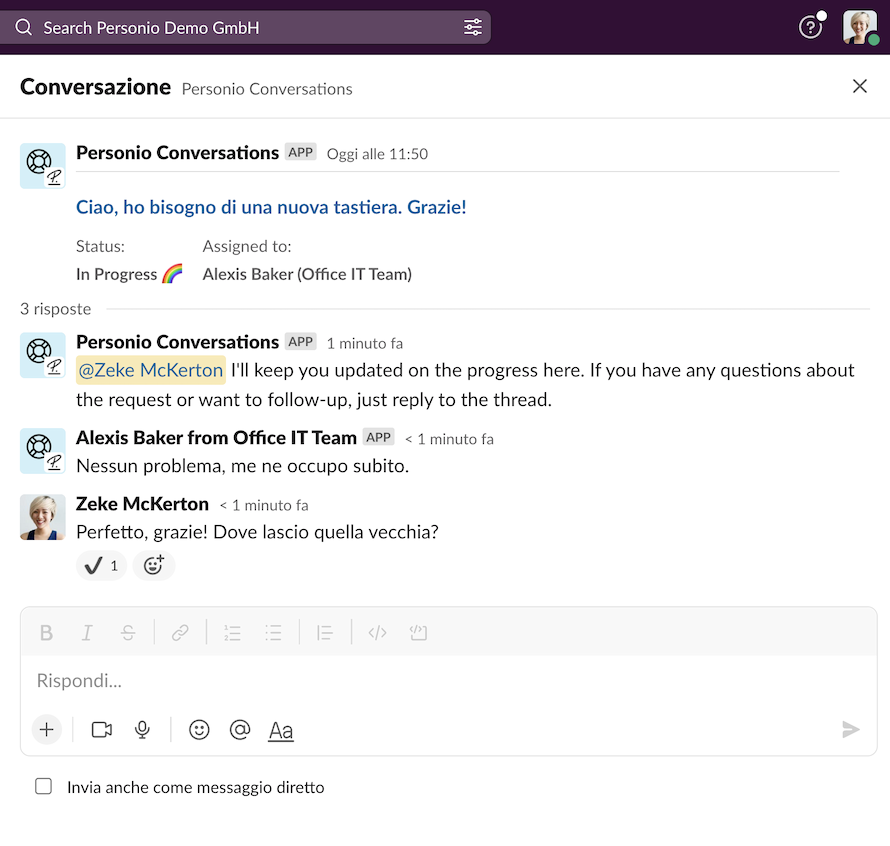This screenshot has height=846, width=890.
Task: Click the 'In Progress' status text
Action: (x=116, y=274)
